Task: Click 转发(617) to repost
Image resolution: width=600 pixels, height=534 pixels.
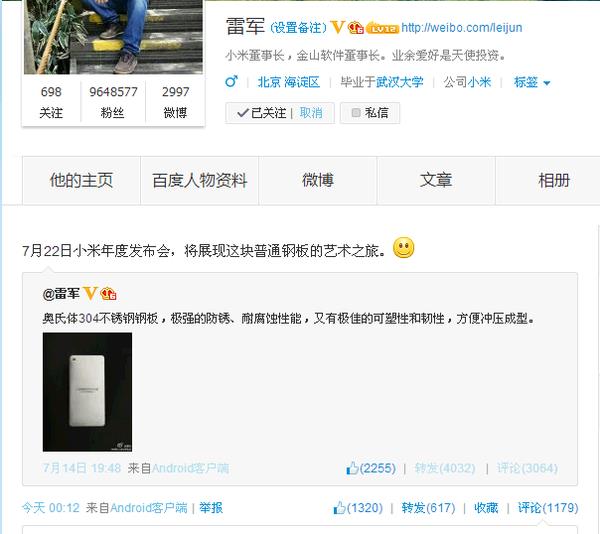Action: [x=428, y=508]
